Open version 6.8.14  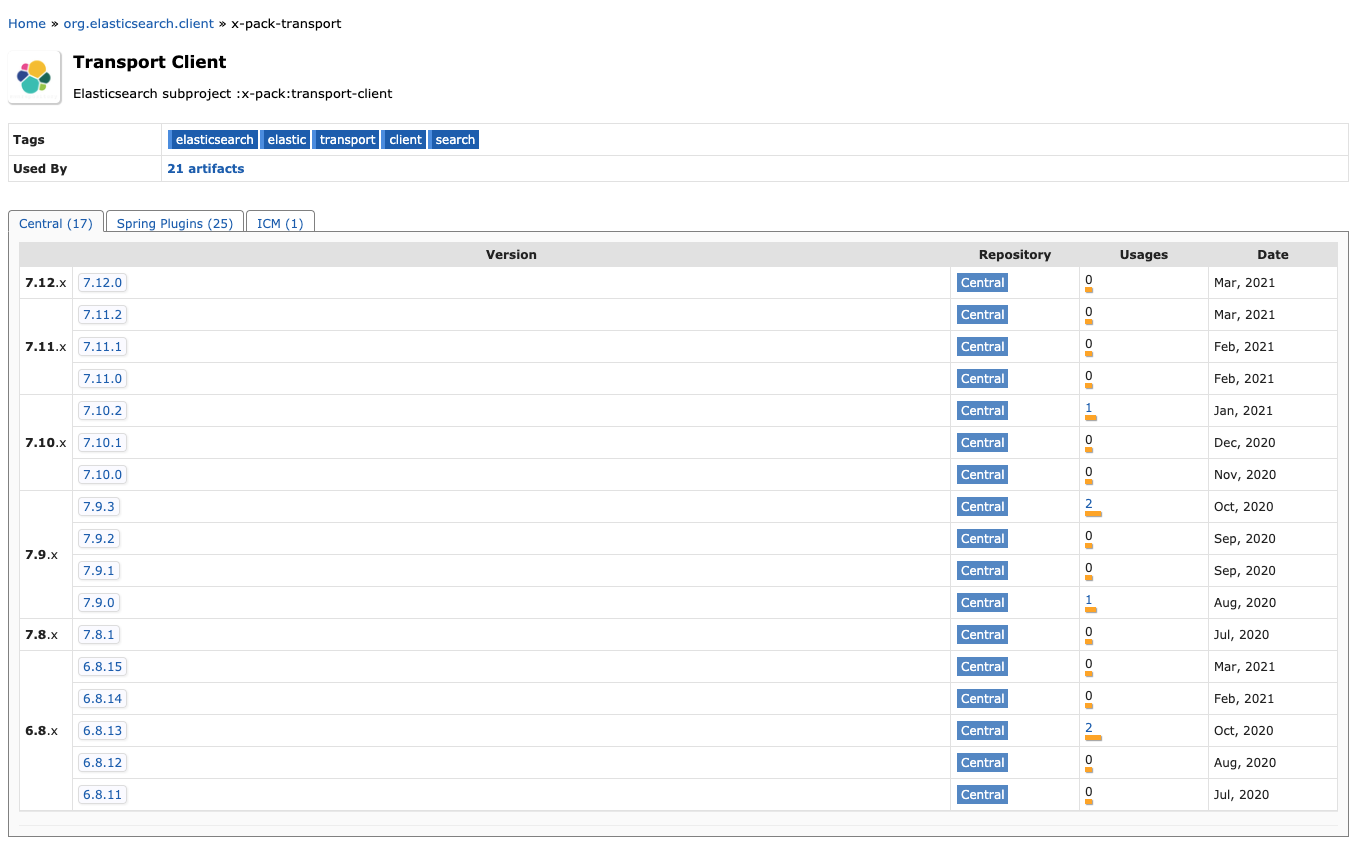click(102, 699)
